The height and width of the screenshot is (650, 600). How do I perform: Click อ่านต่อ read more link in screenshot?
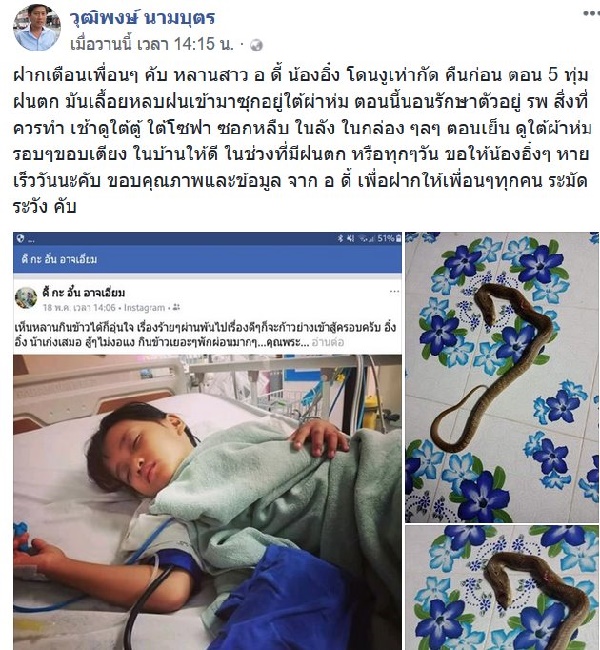(x=328, y=342)
